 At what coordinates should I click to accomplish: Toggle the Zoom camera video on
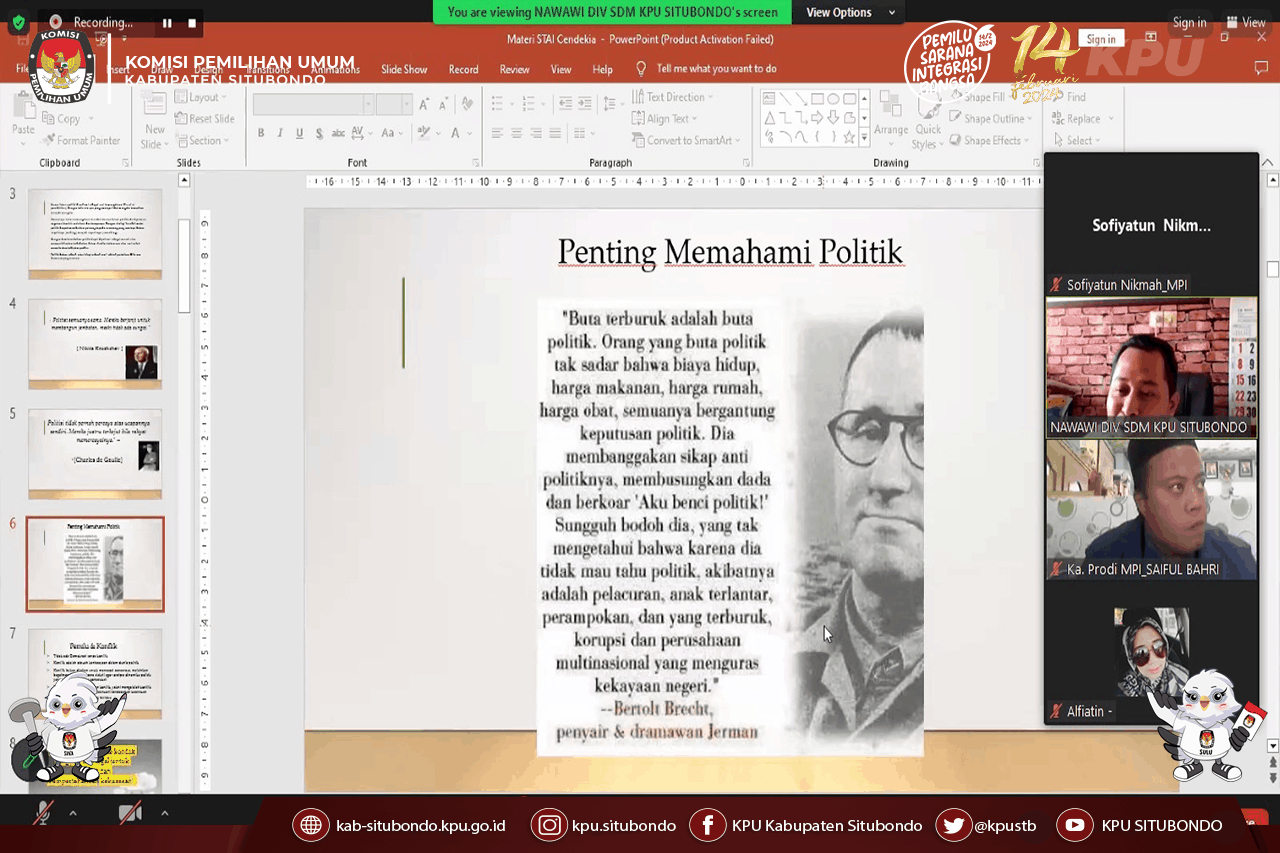(130, 813)
